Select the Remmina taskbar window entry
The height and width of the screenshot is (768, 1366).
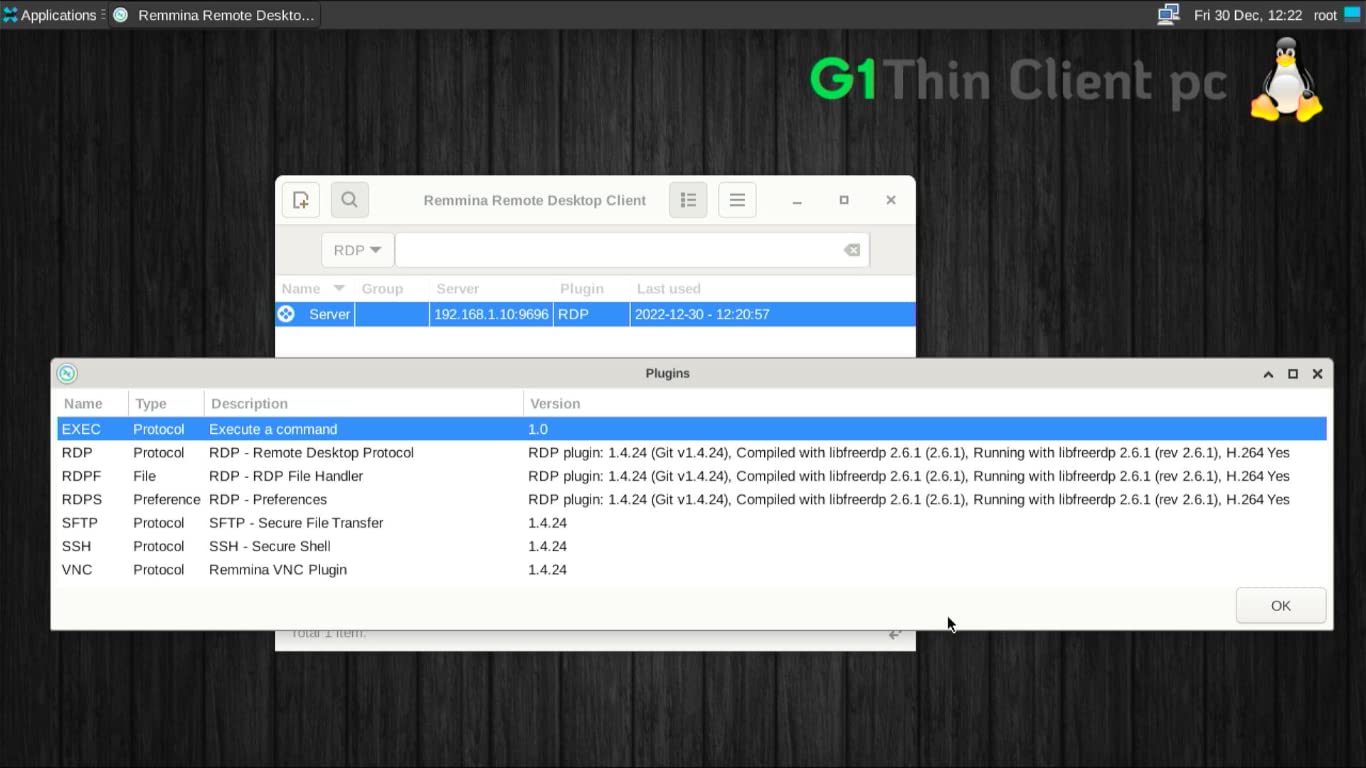(x=213, y=14)
